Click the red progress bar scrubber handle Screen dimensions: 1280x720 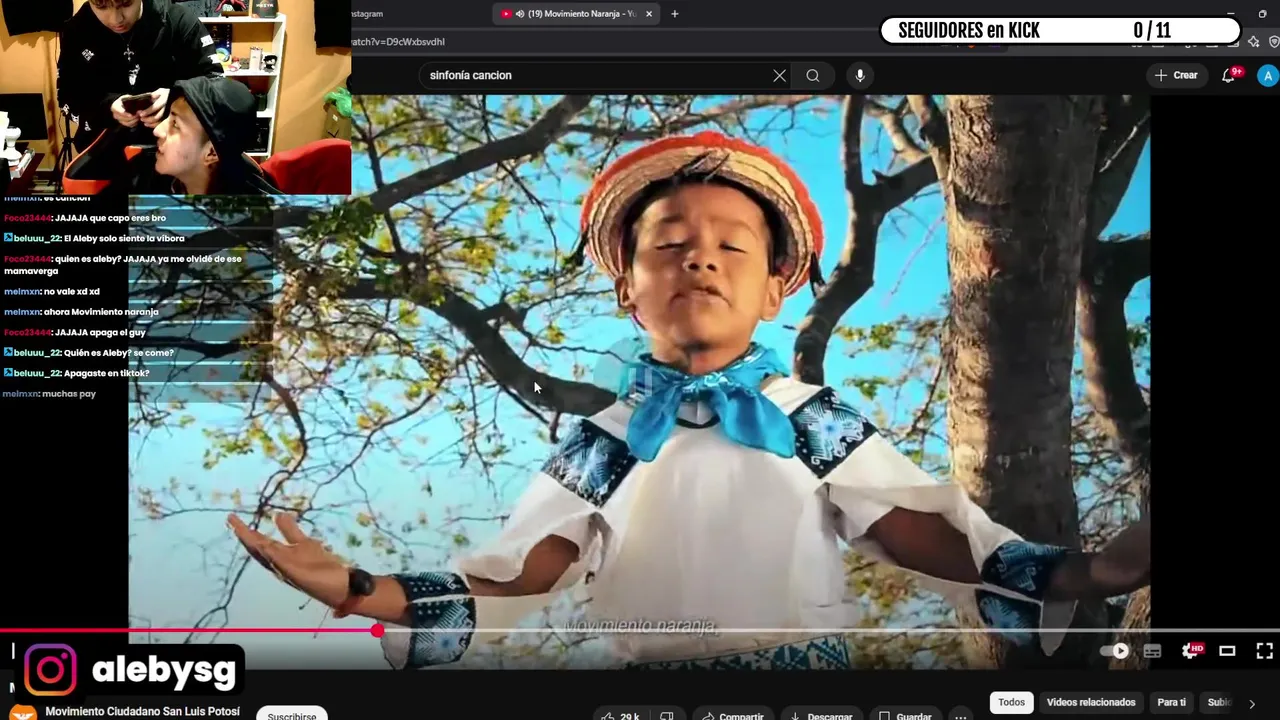(377, 630)
